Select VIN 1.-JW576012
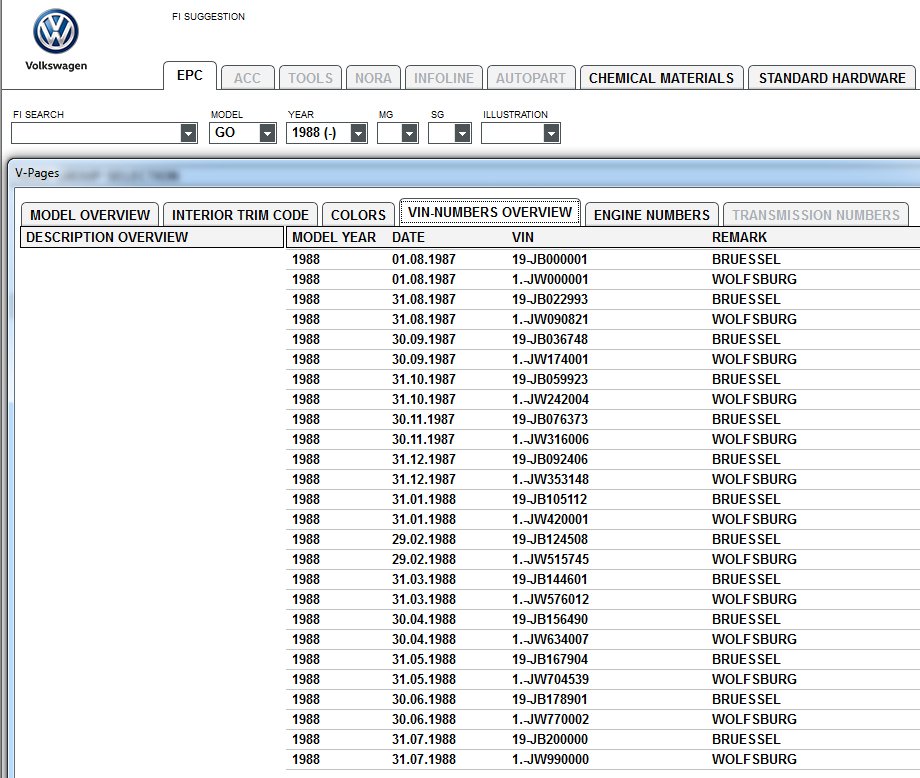Image resolution: width=920 pixels, height=778 pixels. coord(550,599)
